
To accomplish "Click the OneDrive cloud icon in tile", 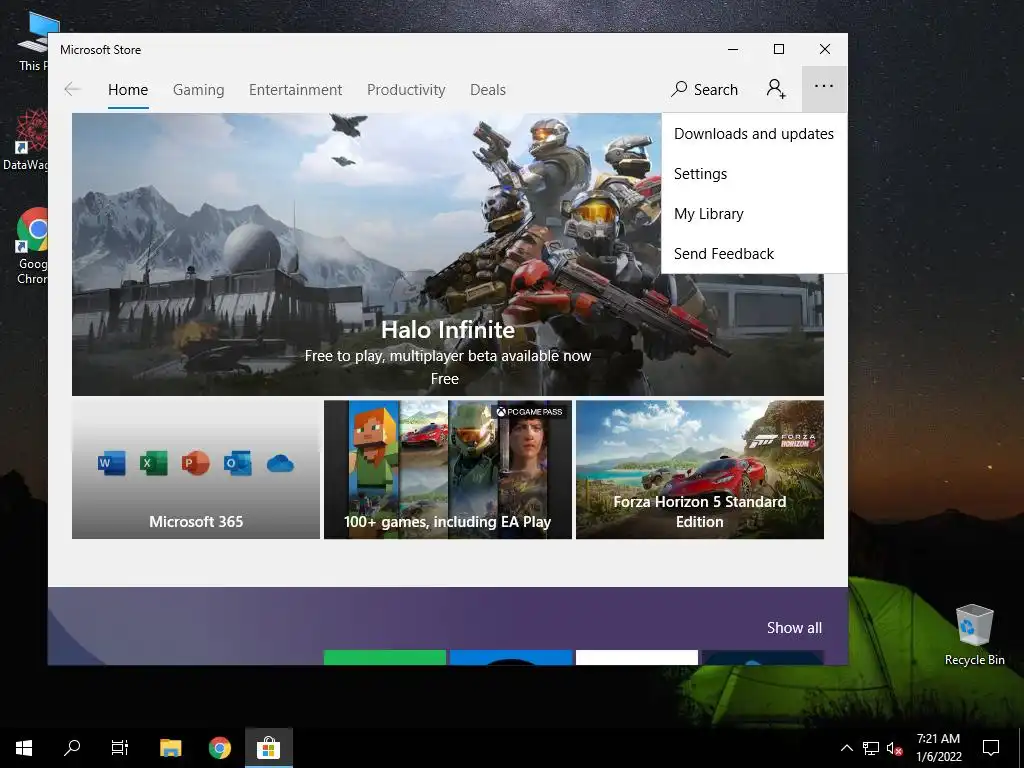I will 280,464.
